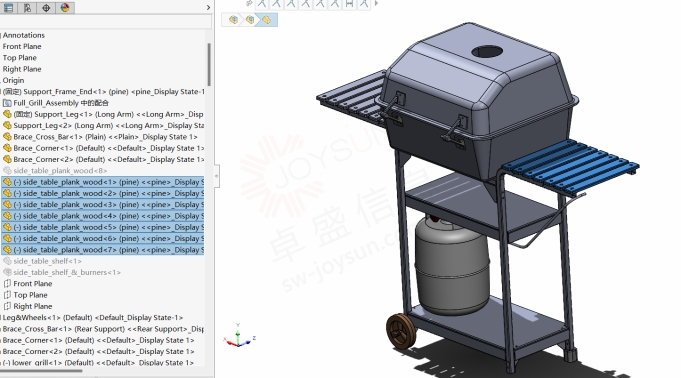681x378 pixels.
Task: Select the Annotations tree node
Action: 23,35
